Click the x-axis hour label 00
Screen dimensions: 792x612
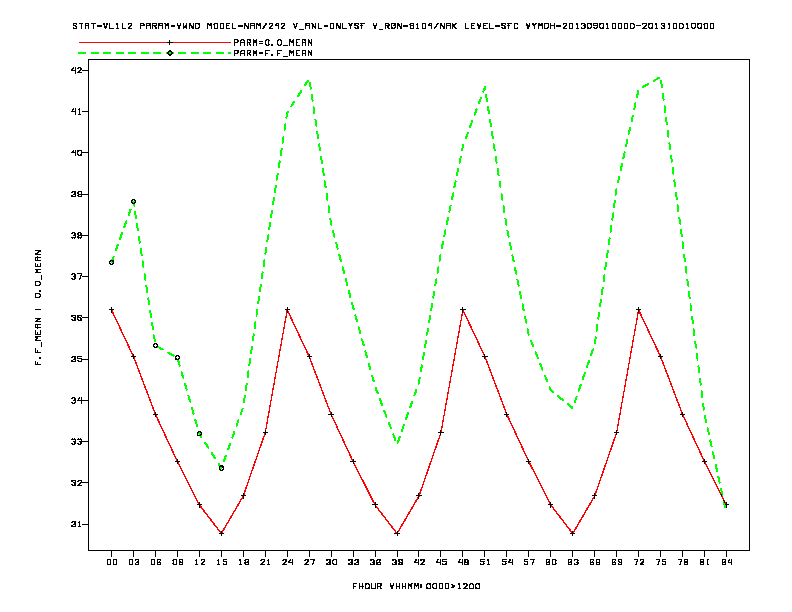pyautogui.click(x=112, y=562)
